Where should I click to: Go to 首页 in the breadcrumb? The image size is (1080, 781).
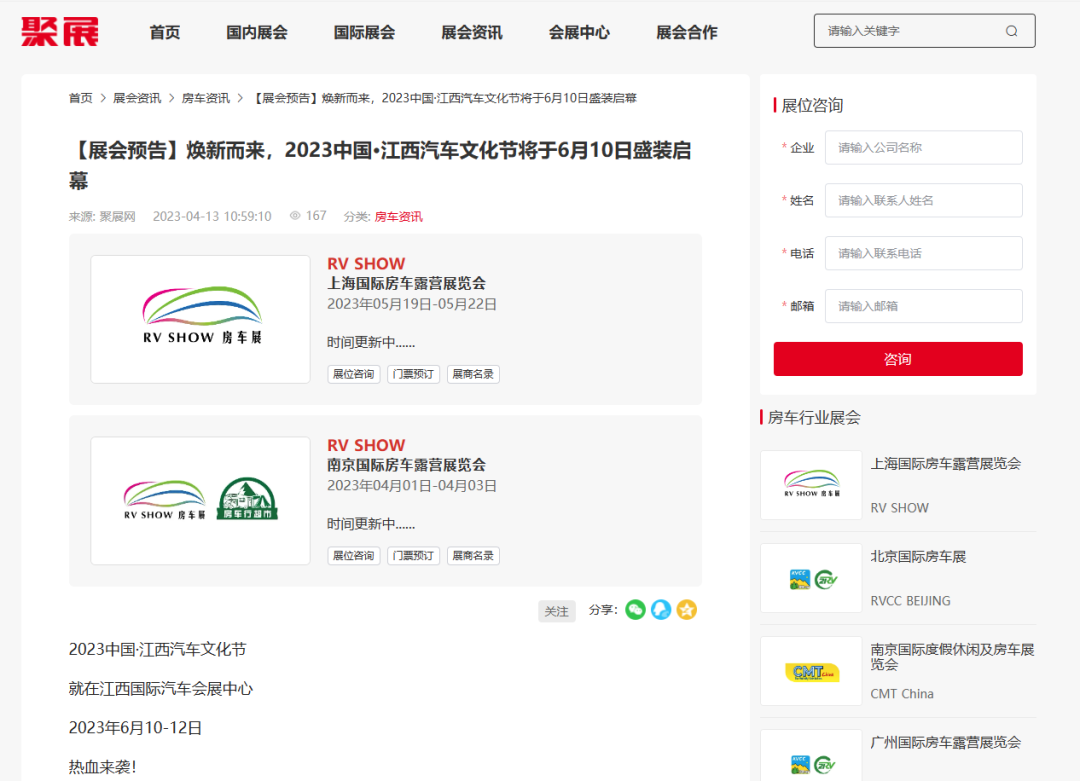pos(81,98)
